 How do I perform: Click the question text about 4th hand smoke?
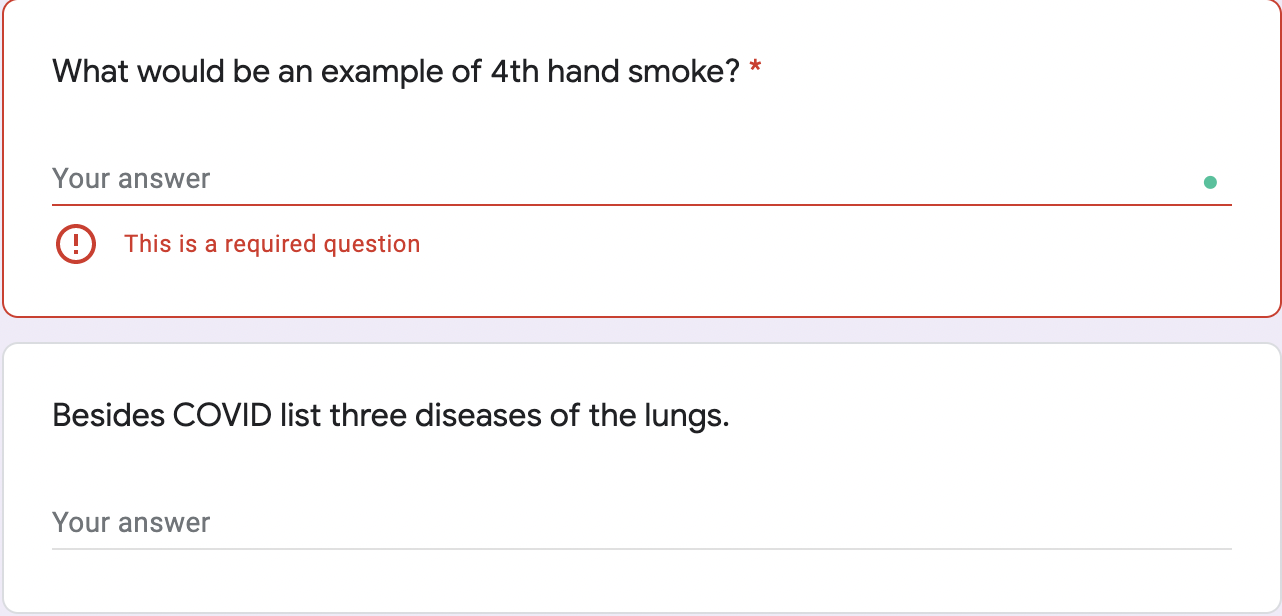click(400, 70)
